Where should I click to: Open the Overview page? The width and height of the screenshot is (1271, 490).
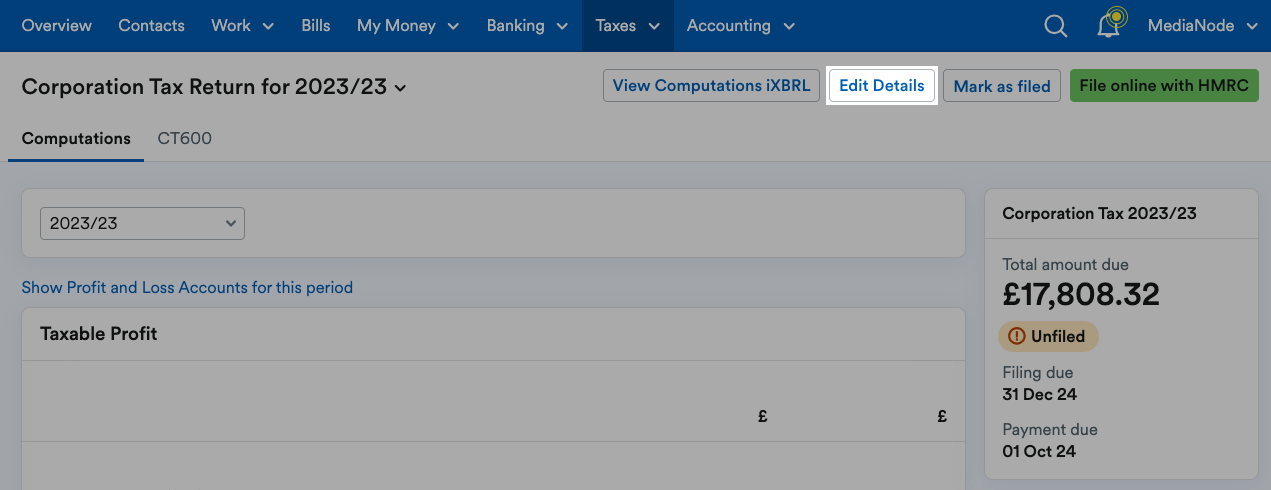pos(56,26)
